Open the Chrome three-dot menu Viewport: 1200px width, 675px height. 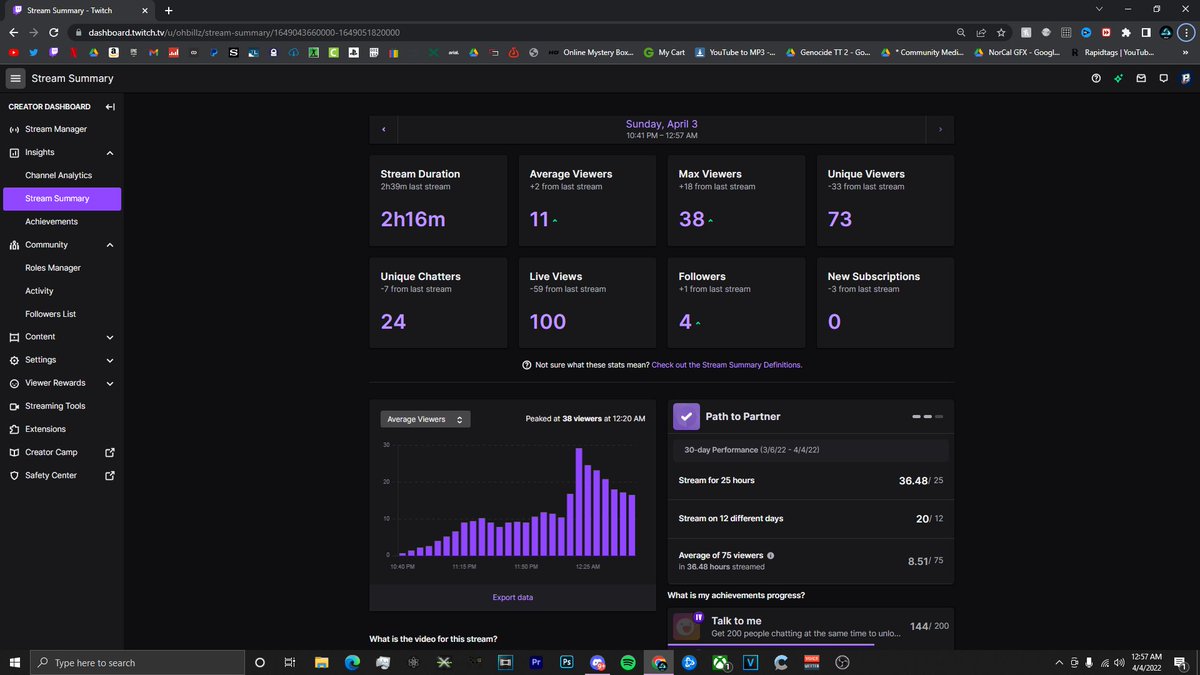click(x=1186, y=31)
